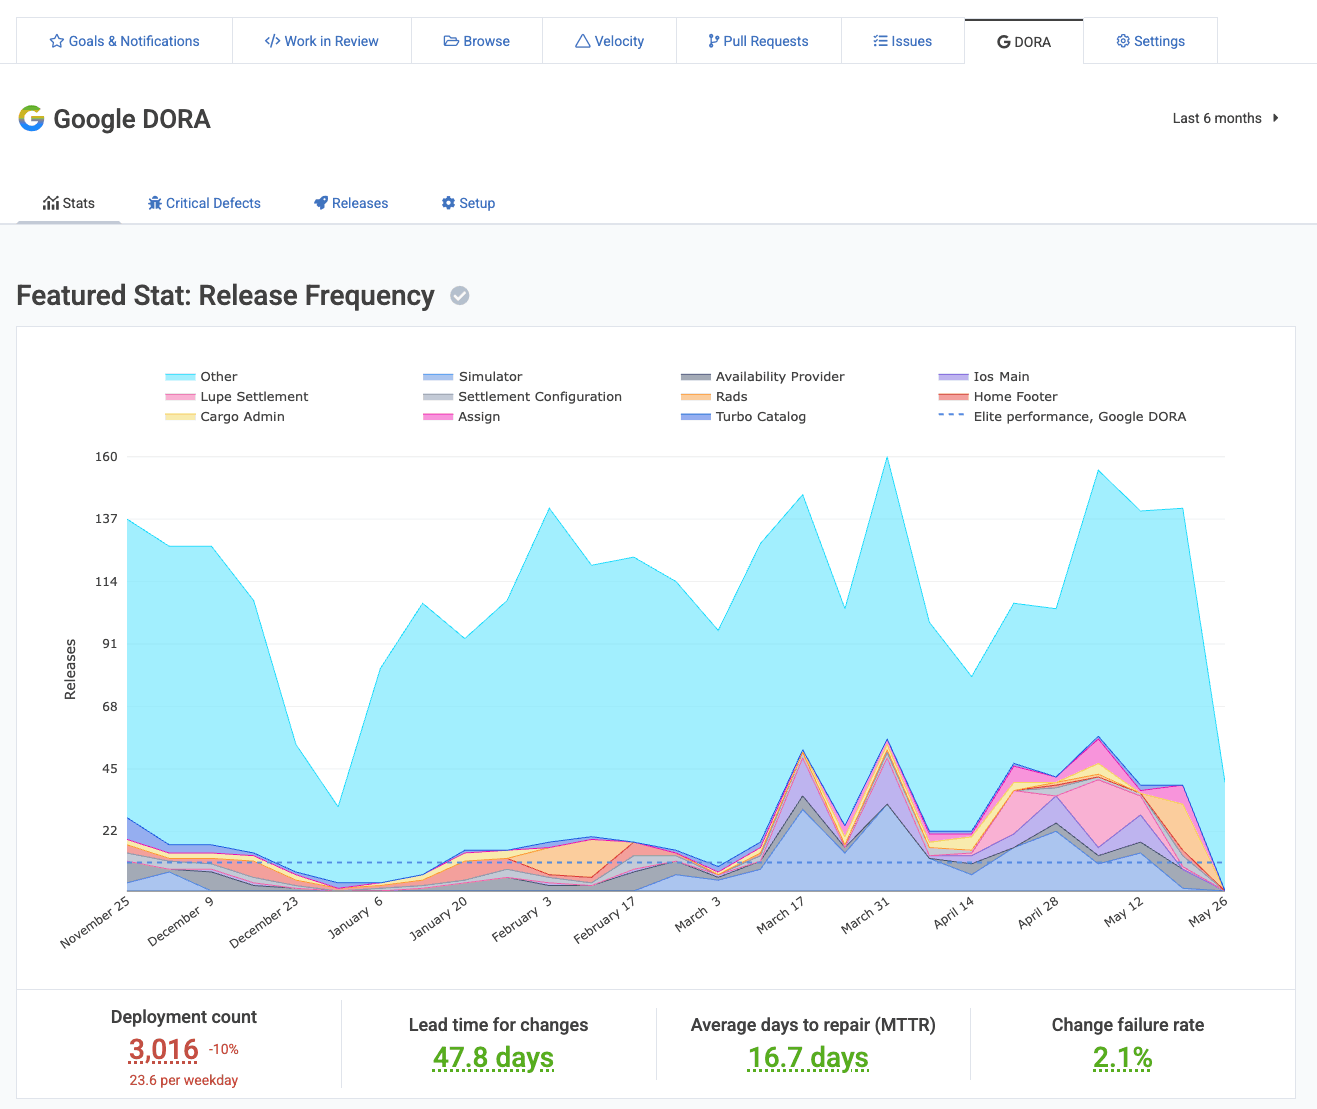Open Critical Defects bug tab
The image size is (1317, 1109).
(204, 203)
